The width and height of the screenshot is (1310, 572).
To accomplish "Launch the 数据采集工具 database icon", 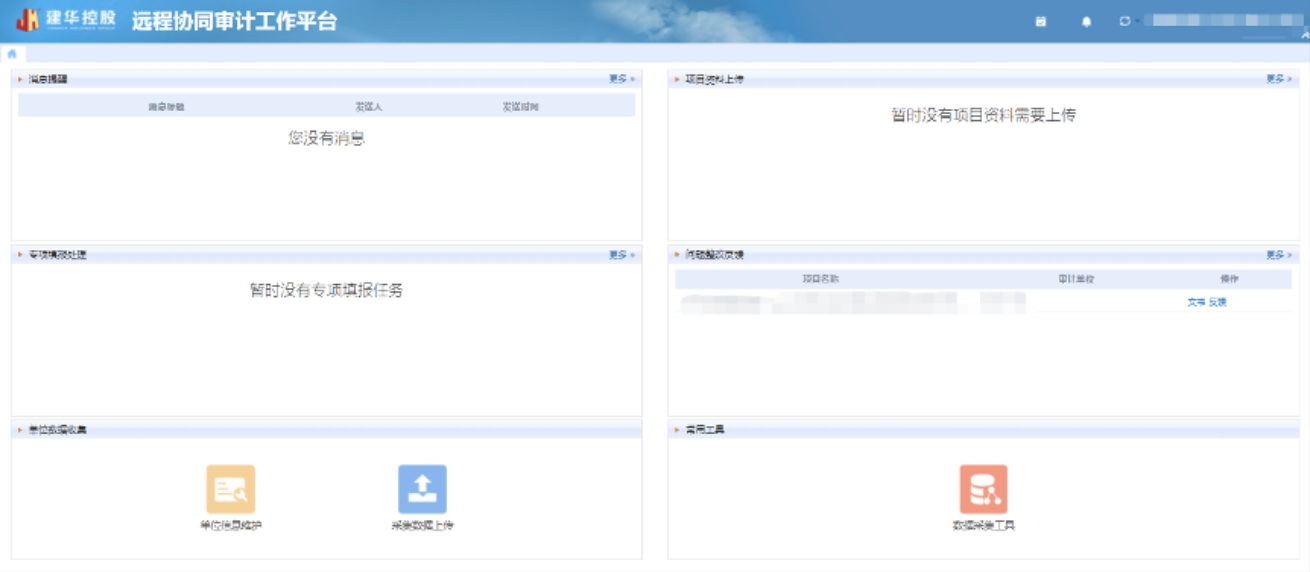I will point(983,489).
